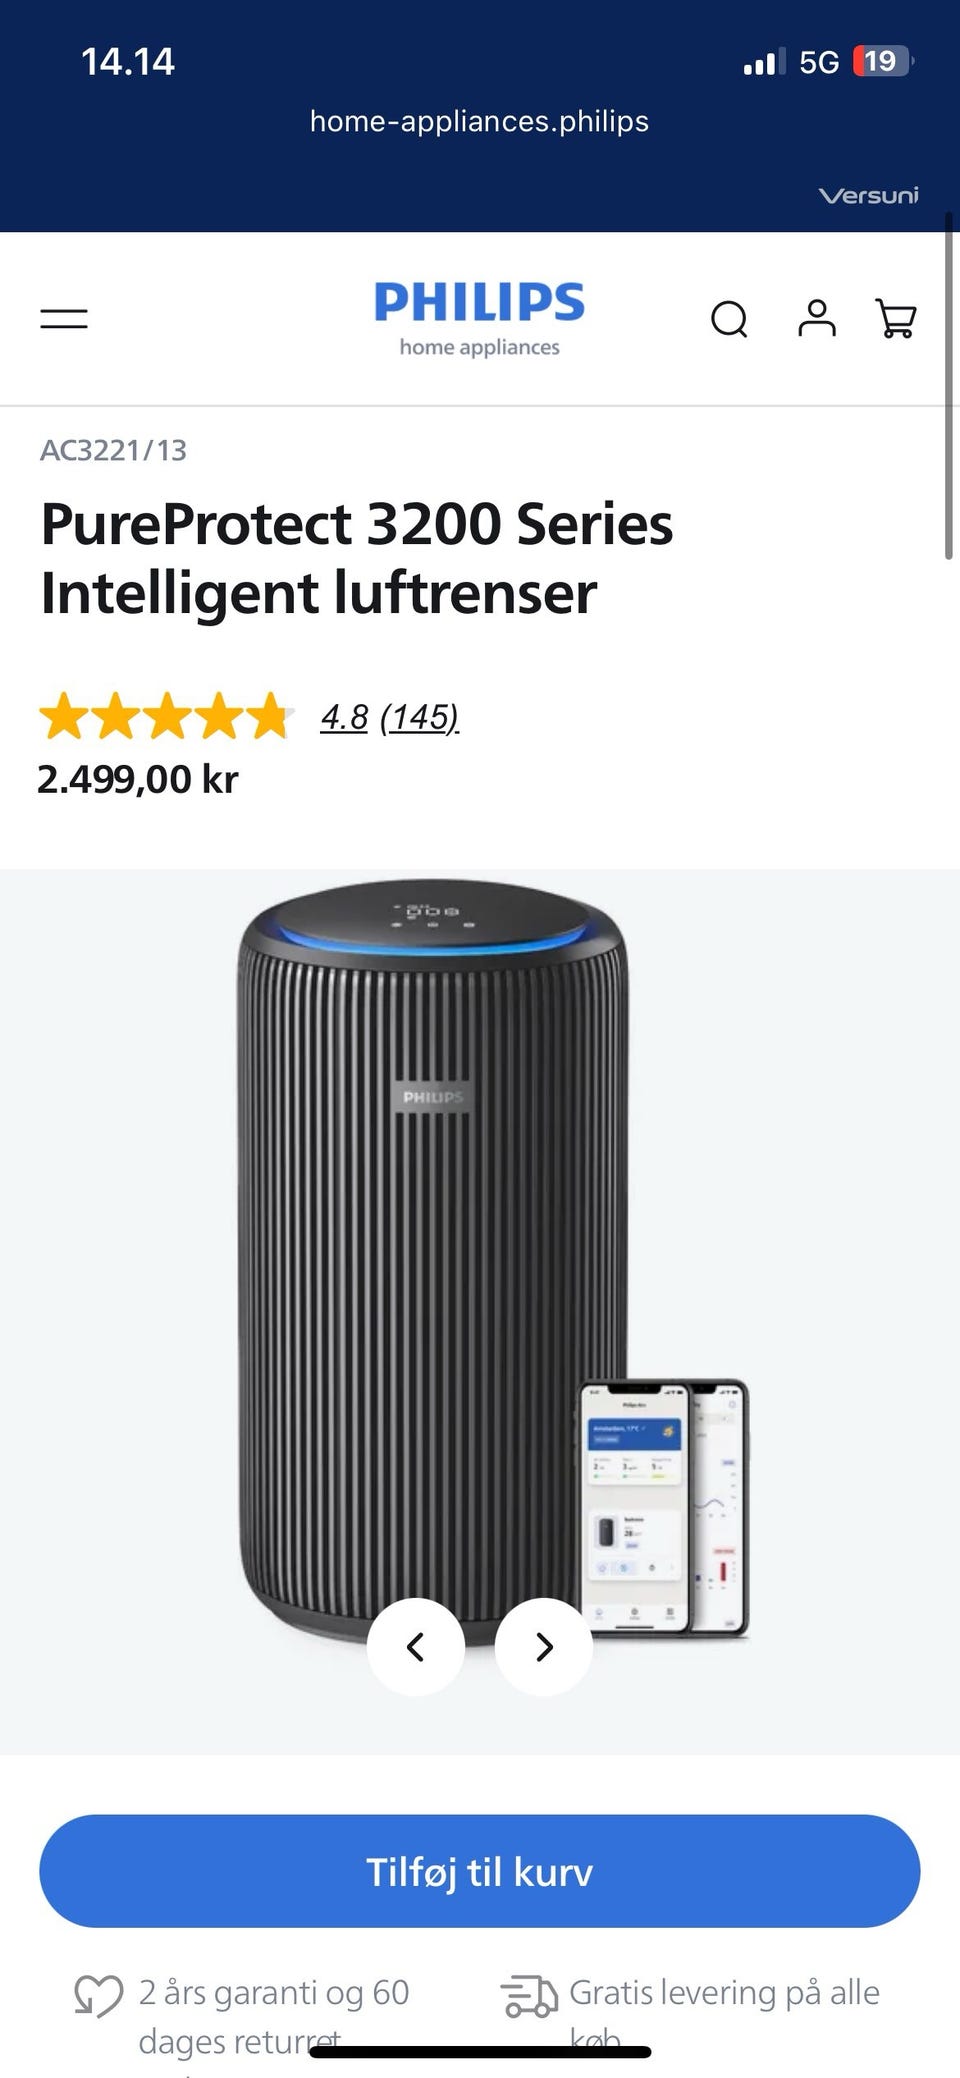The width and height of the screenshot is (960, 2078).
Task: Show next product image arrow
Action: pos(544,1647)
